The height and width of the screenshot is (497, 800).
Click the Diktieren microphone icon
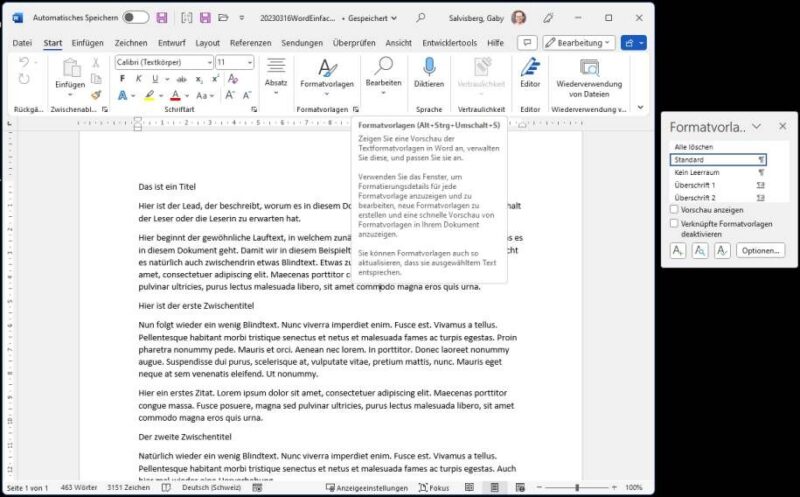(x=429, y=67)
